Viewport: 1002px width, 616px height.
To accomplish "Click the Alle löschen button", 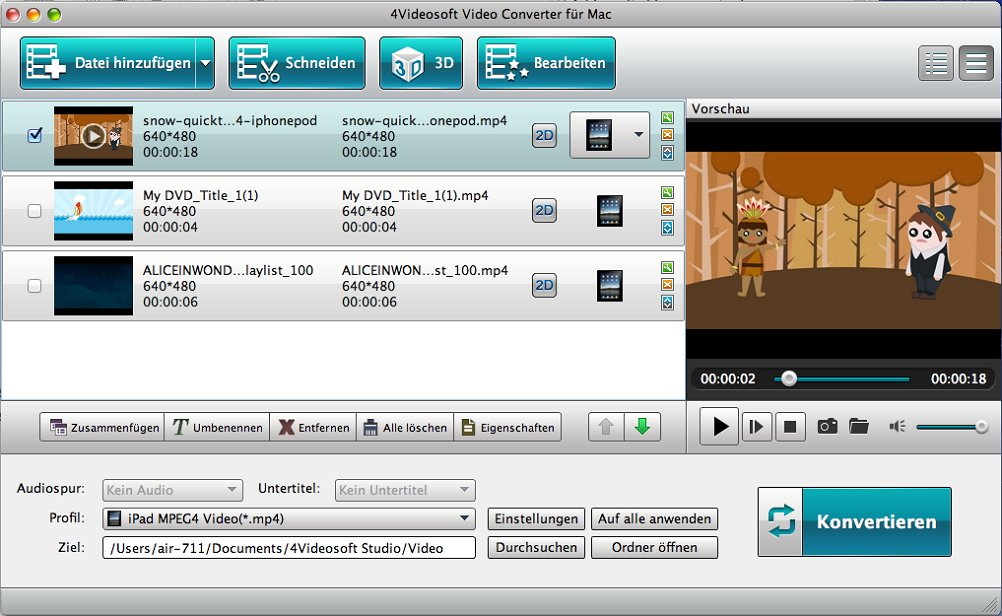I will click(405, 427).
